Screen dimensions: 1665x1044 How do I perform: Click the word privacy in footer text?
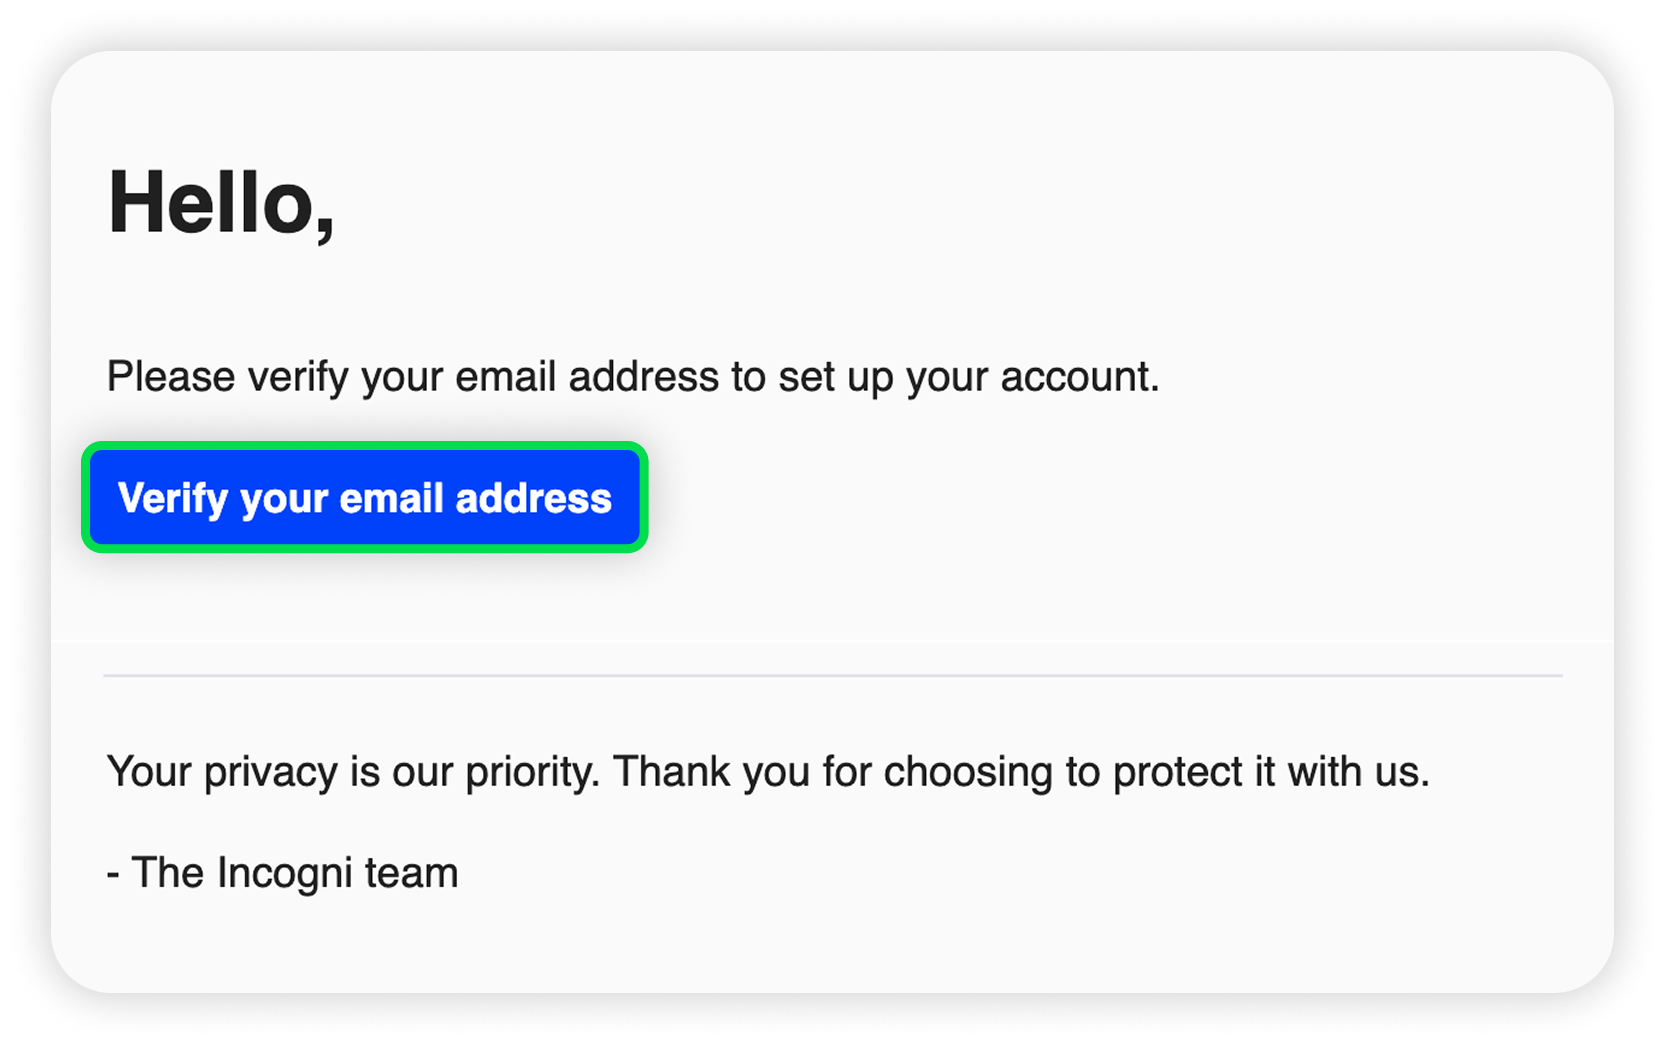pos(271,773)
